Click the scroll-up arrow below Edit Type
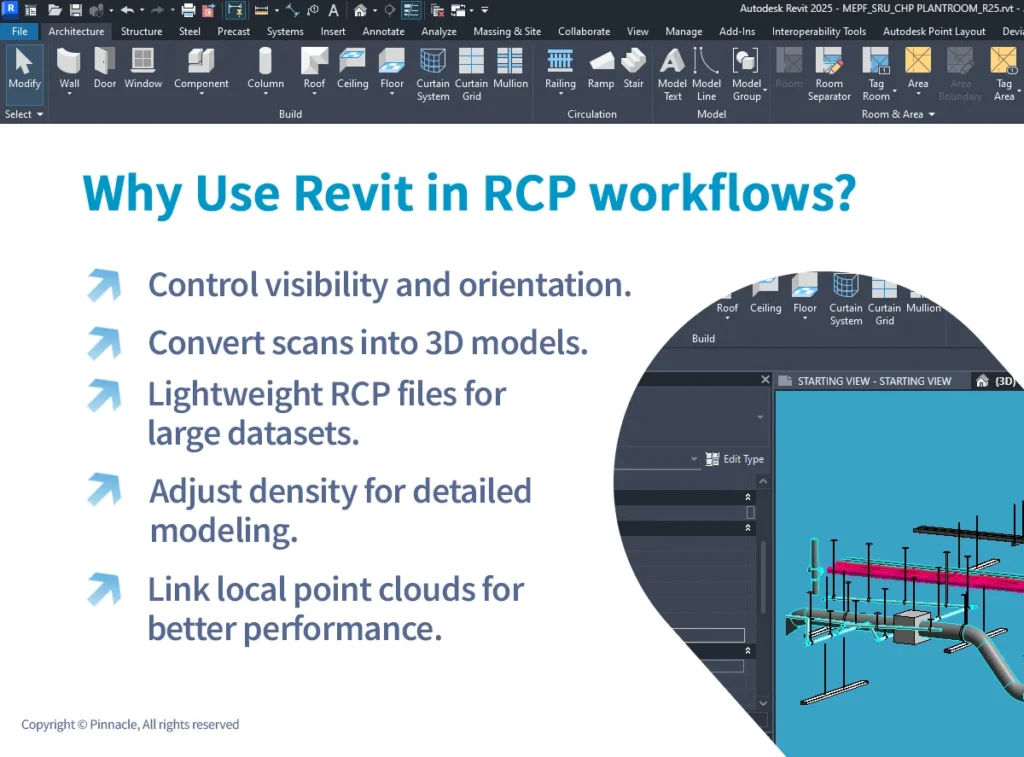1024x757 pixels. (x=763, y=481)
